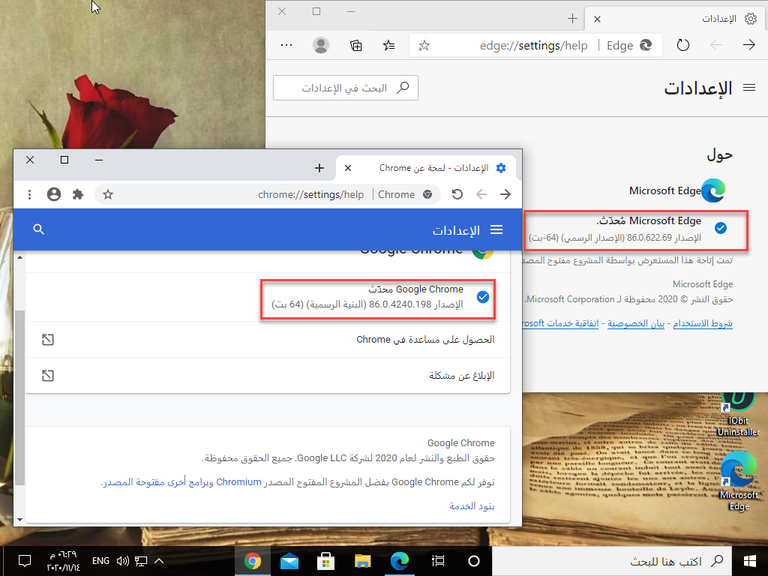Click the Chrome scrollbar down arrow
The width and height of the screenshot is (768, 576).
(x=20, y=519)
